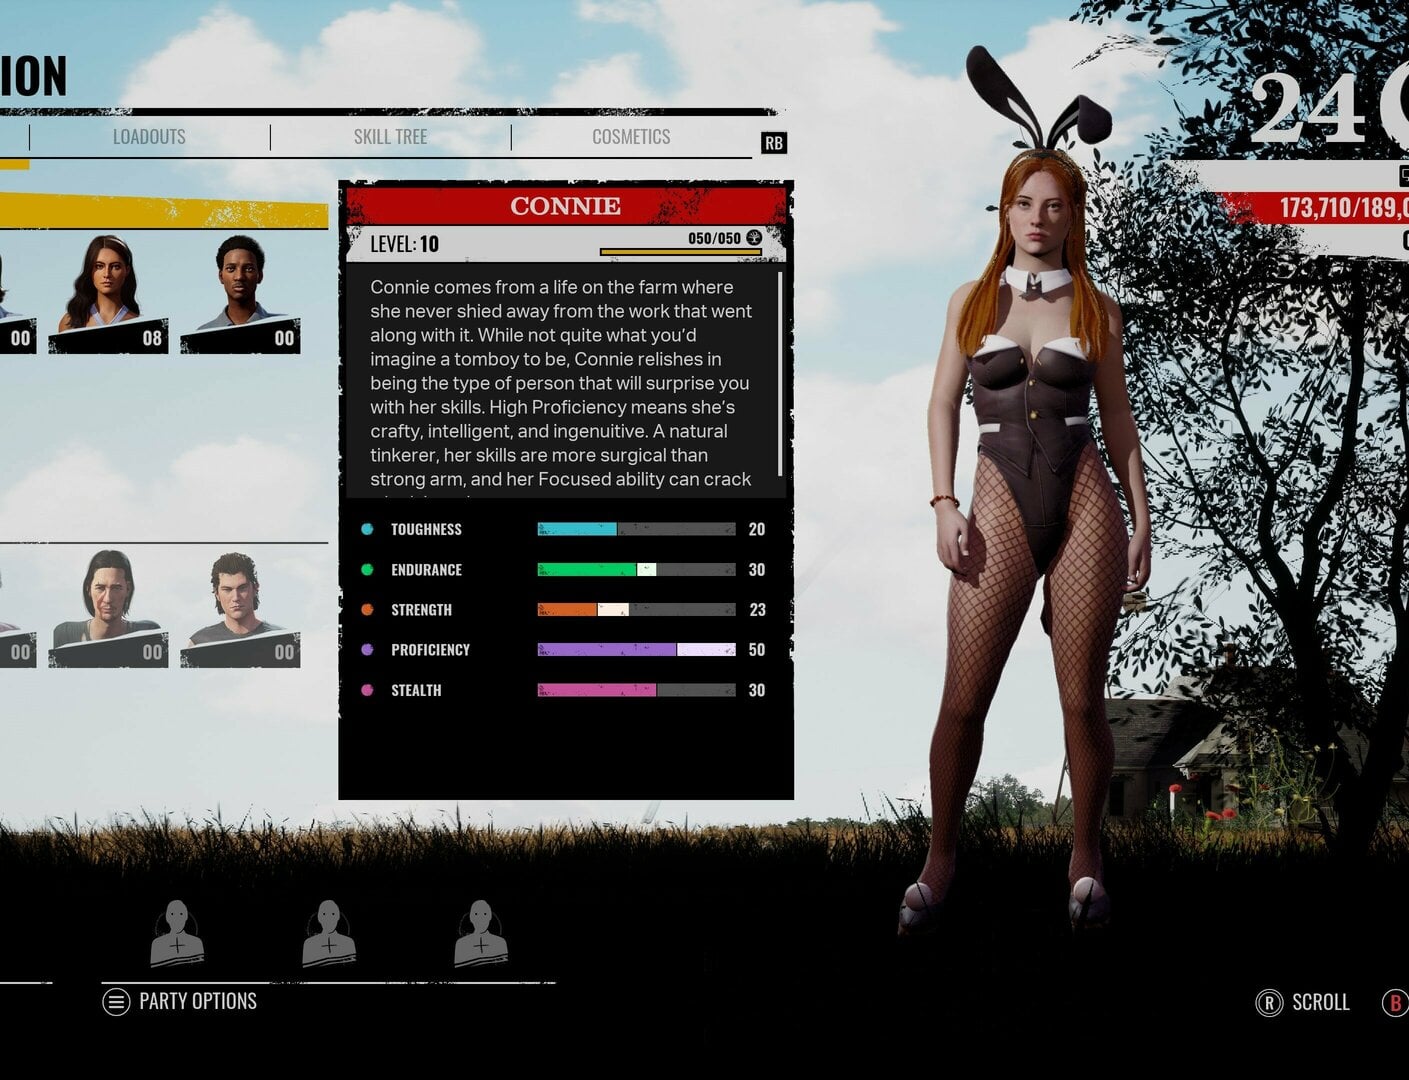Add a player to the middle empty party slot
Image resolution: width=1409 pixels, height=1080 pixels.
[x=329, y=934]
